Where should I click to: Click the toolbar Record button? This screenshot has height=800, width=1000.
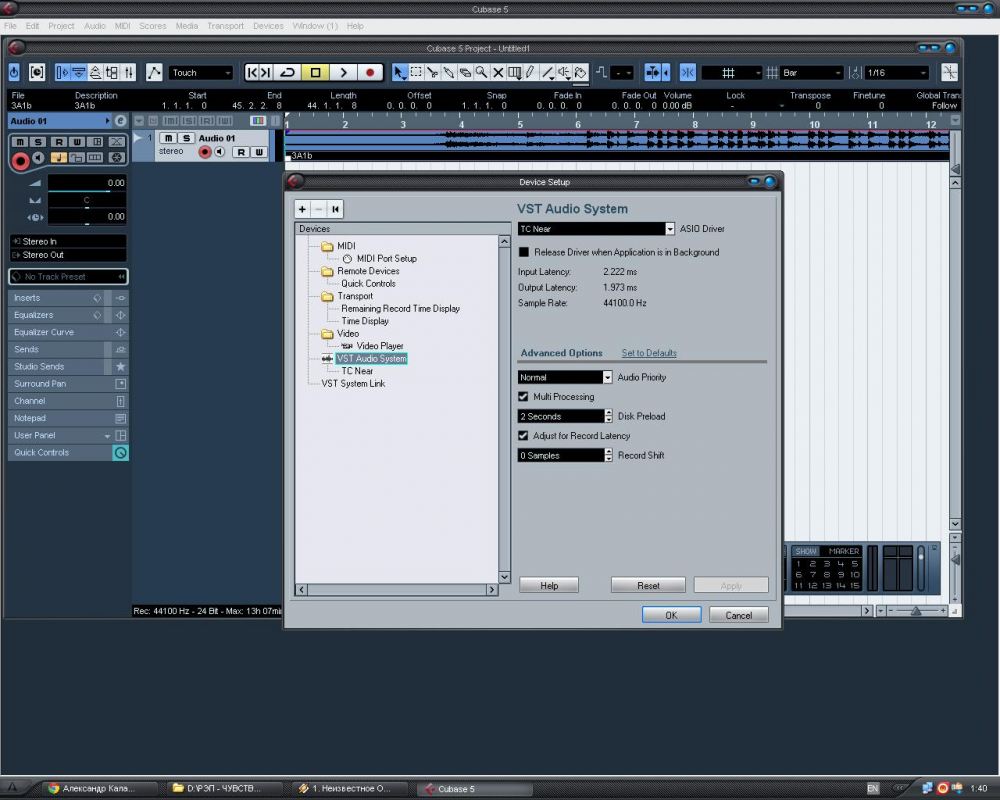[x=370, y=73]
